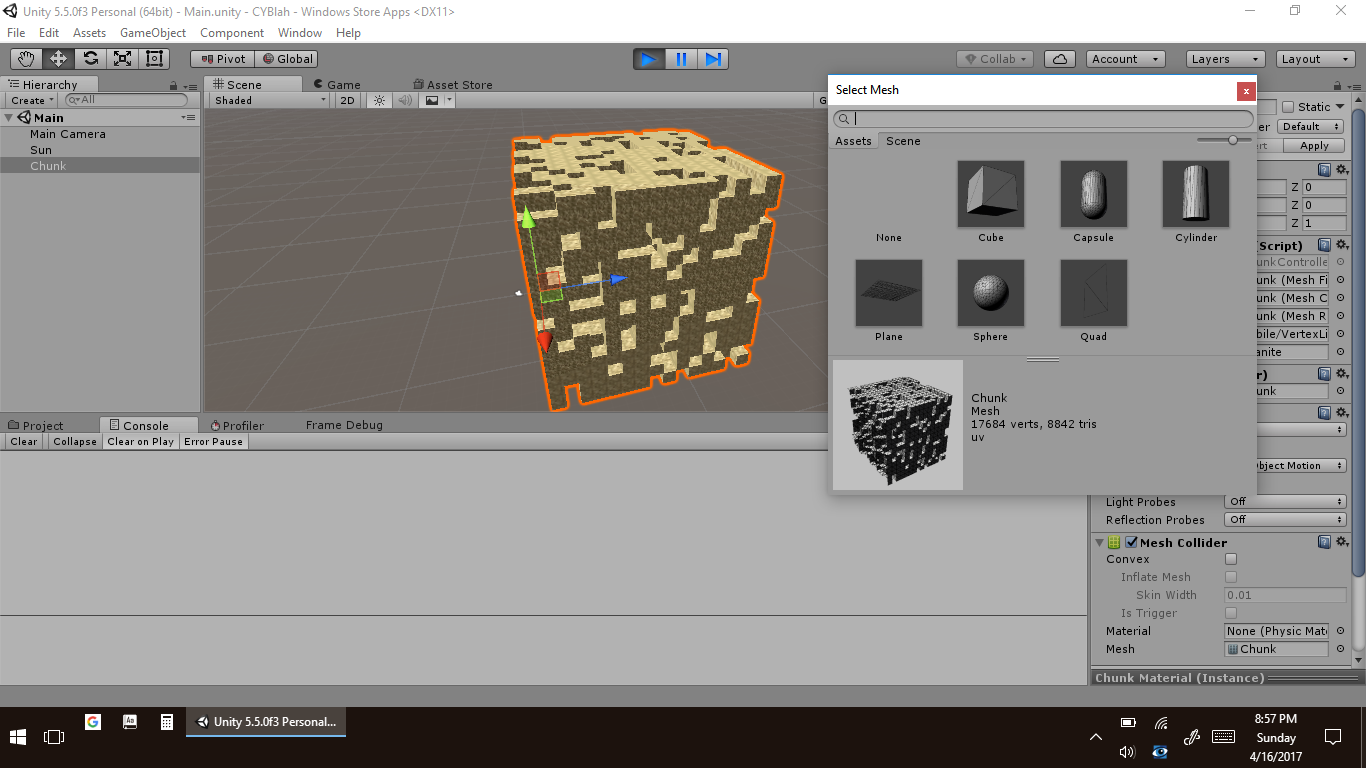The width and height of the screenshot is (1366, 768).
Task: Open the GameObject menu
Action: click(152, 33)
